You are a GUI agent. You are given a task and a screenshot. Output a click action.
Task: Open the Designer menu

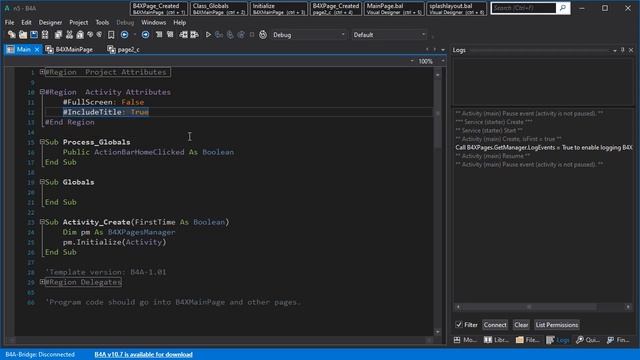[50, 22]
